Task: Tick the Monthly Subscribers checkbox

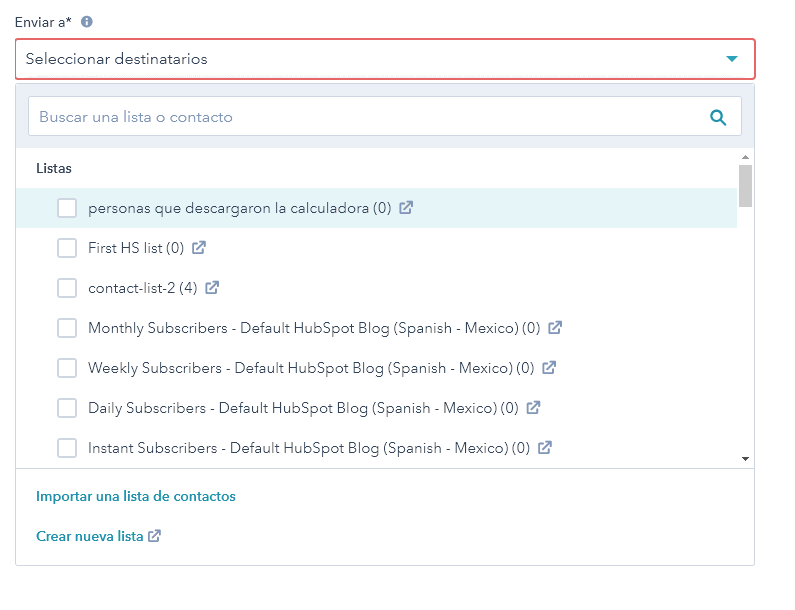Action: (x=67, y=328)
